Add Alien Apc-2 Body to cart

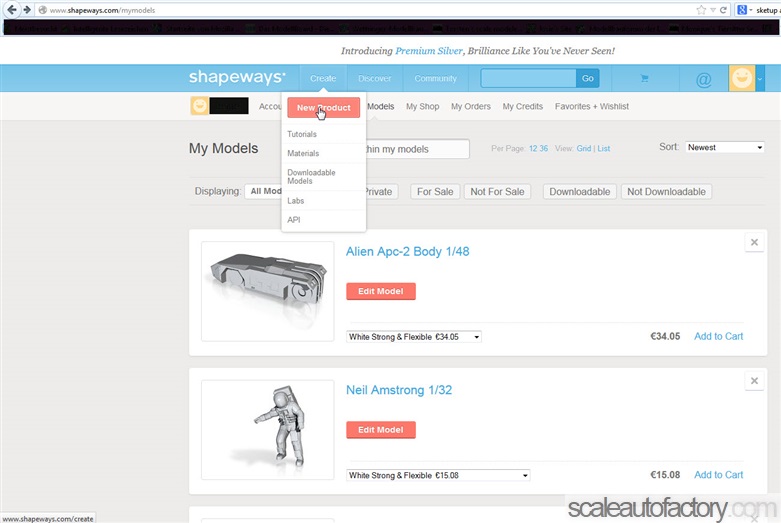tap(718, 336)
